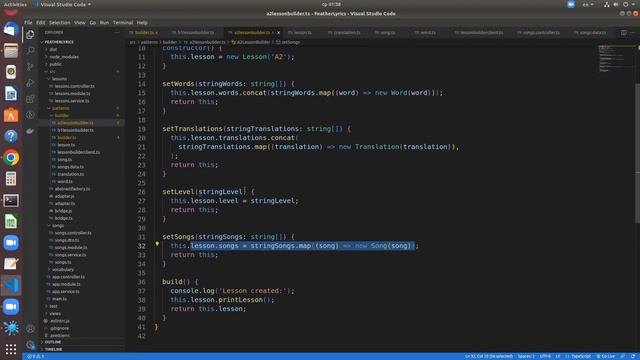This screenshot has height=360, width=640.
Task: Expand the TIMELINE section
Action: pos(53,349)
